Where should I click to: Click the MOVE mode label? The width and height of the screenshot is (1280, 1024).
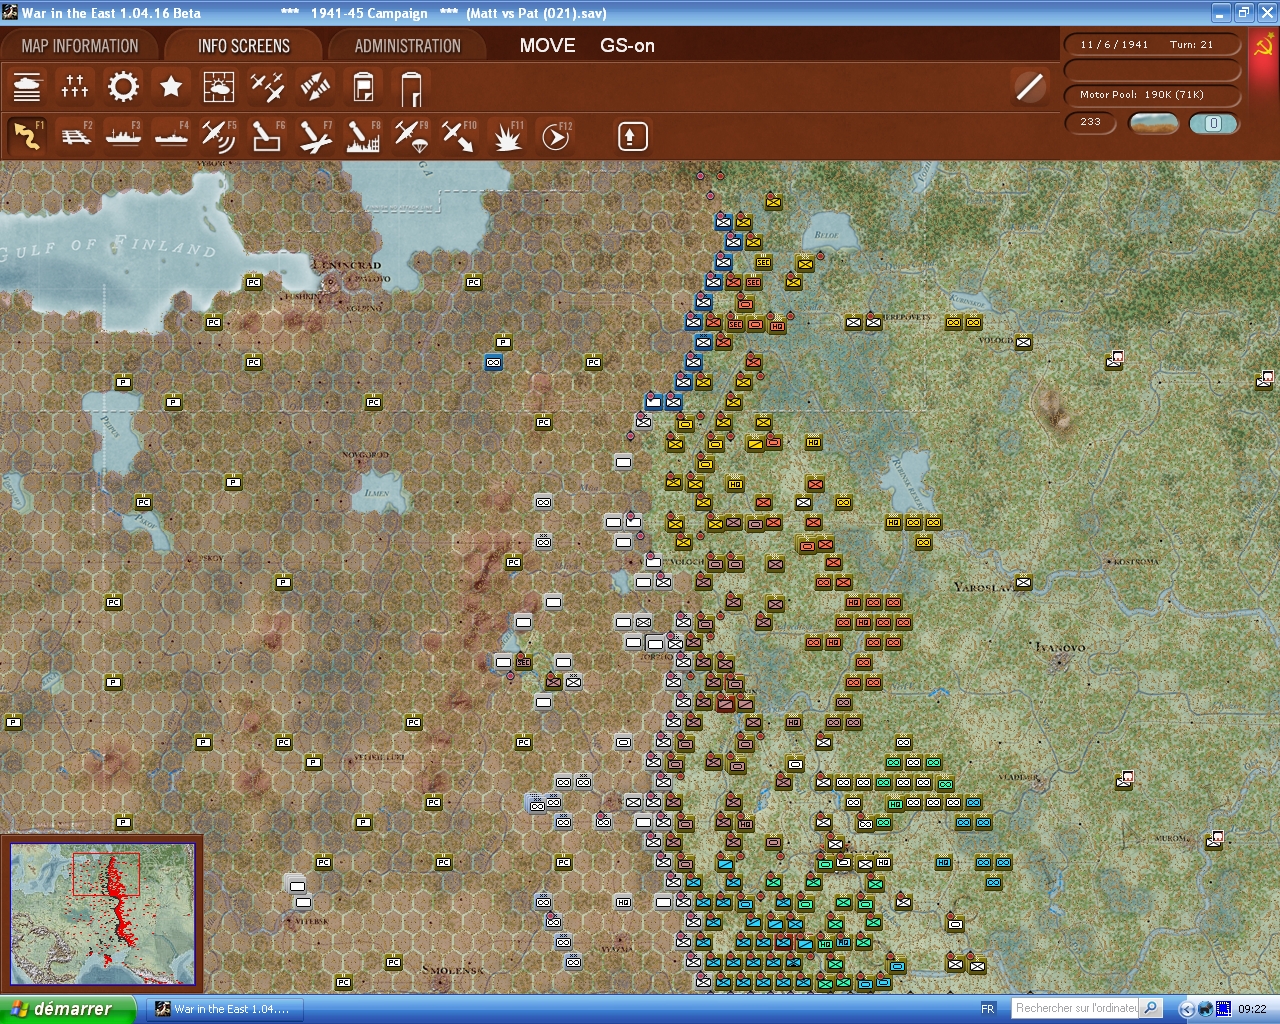click(x=547, y=46)
